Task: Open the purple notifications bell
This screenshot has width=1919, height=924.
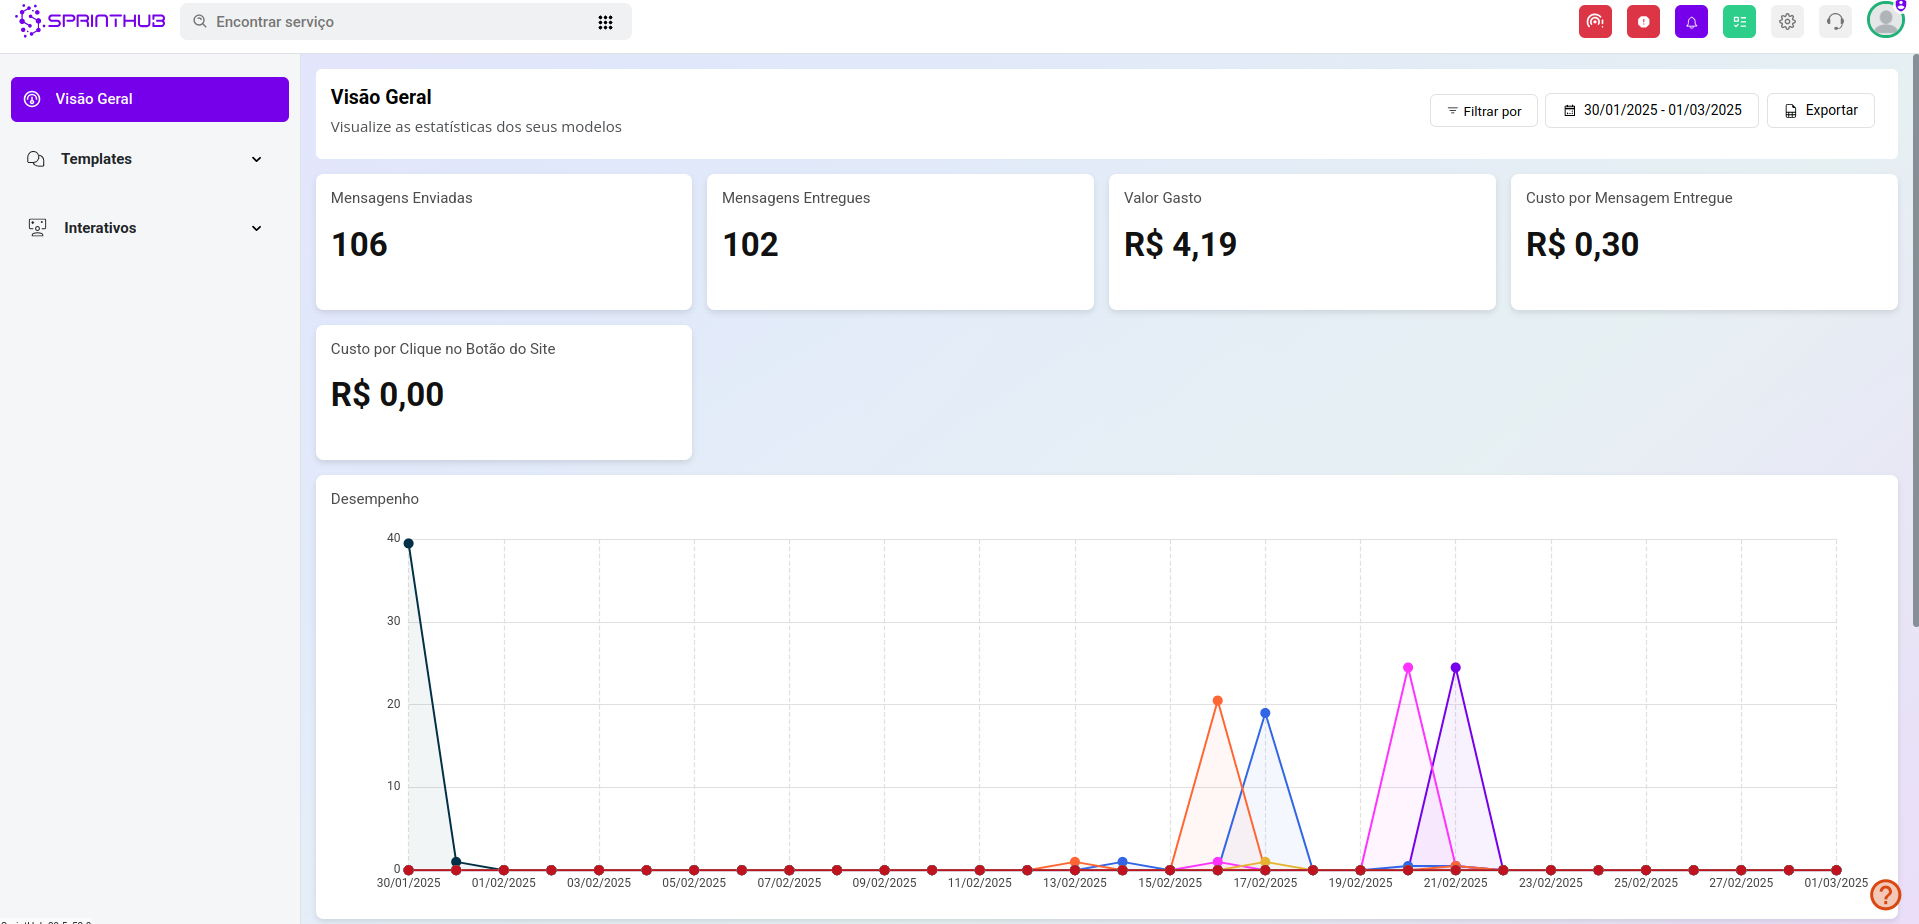Action: pos(1691,22)
